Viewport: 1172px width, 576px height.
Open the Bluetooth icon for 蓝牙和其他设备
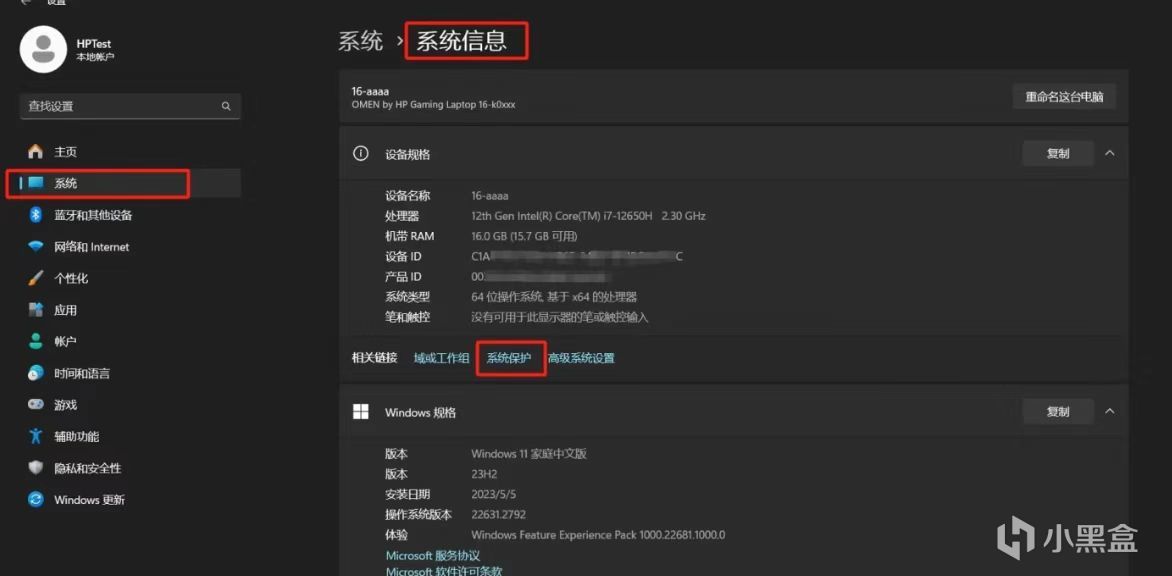click(35, 215)
